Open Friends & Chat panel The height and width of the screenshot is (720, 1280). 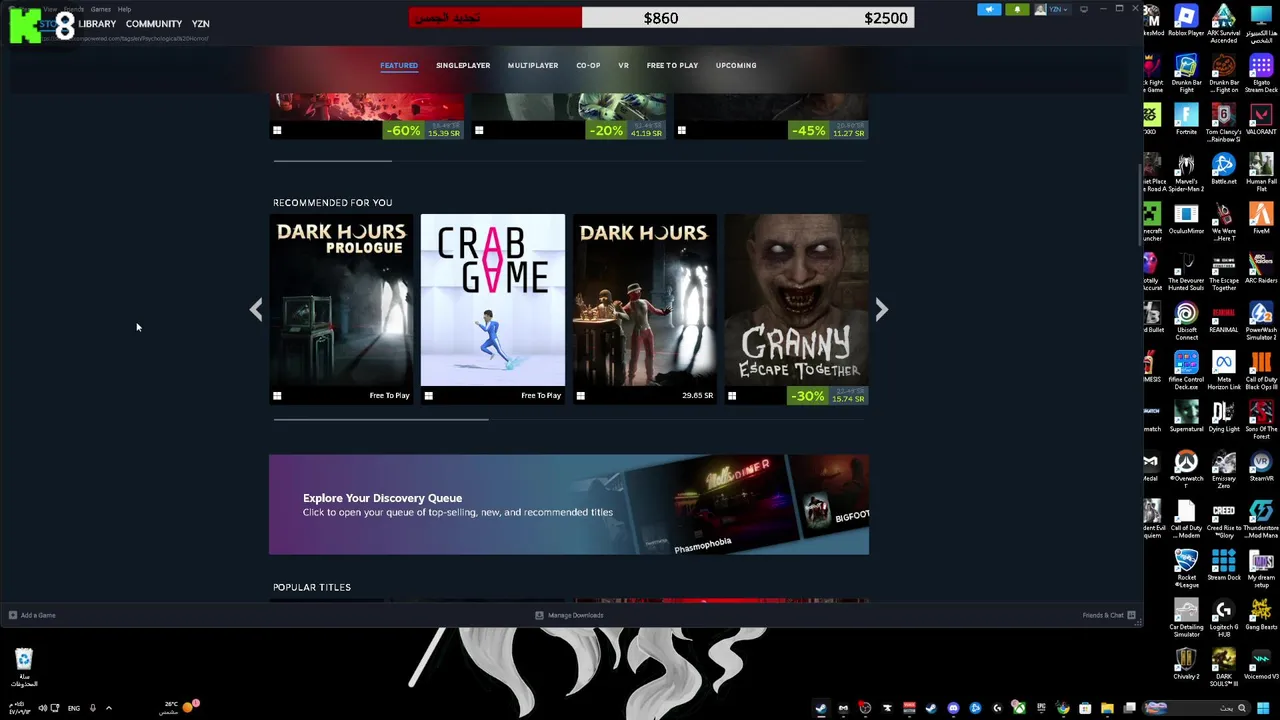pyautogui.click(x=1109, y=615)
